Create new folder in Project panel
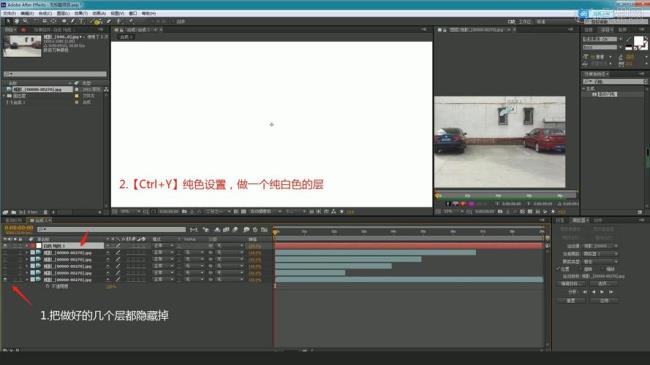This screenshot has width=650, height=365. coord(14,212)
